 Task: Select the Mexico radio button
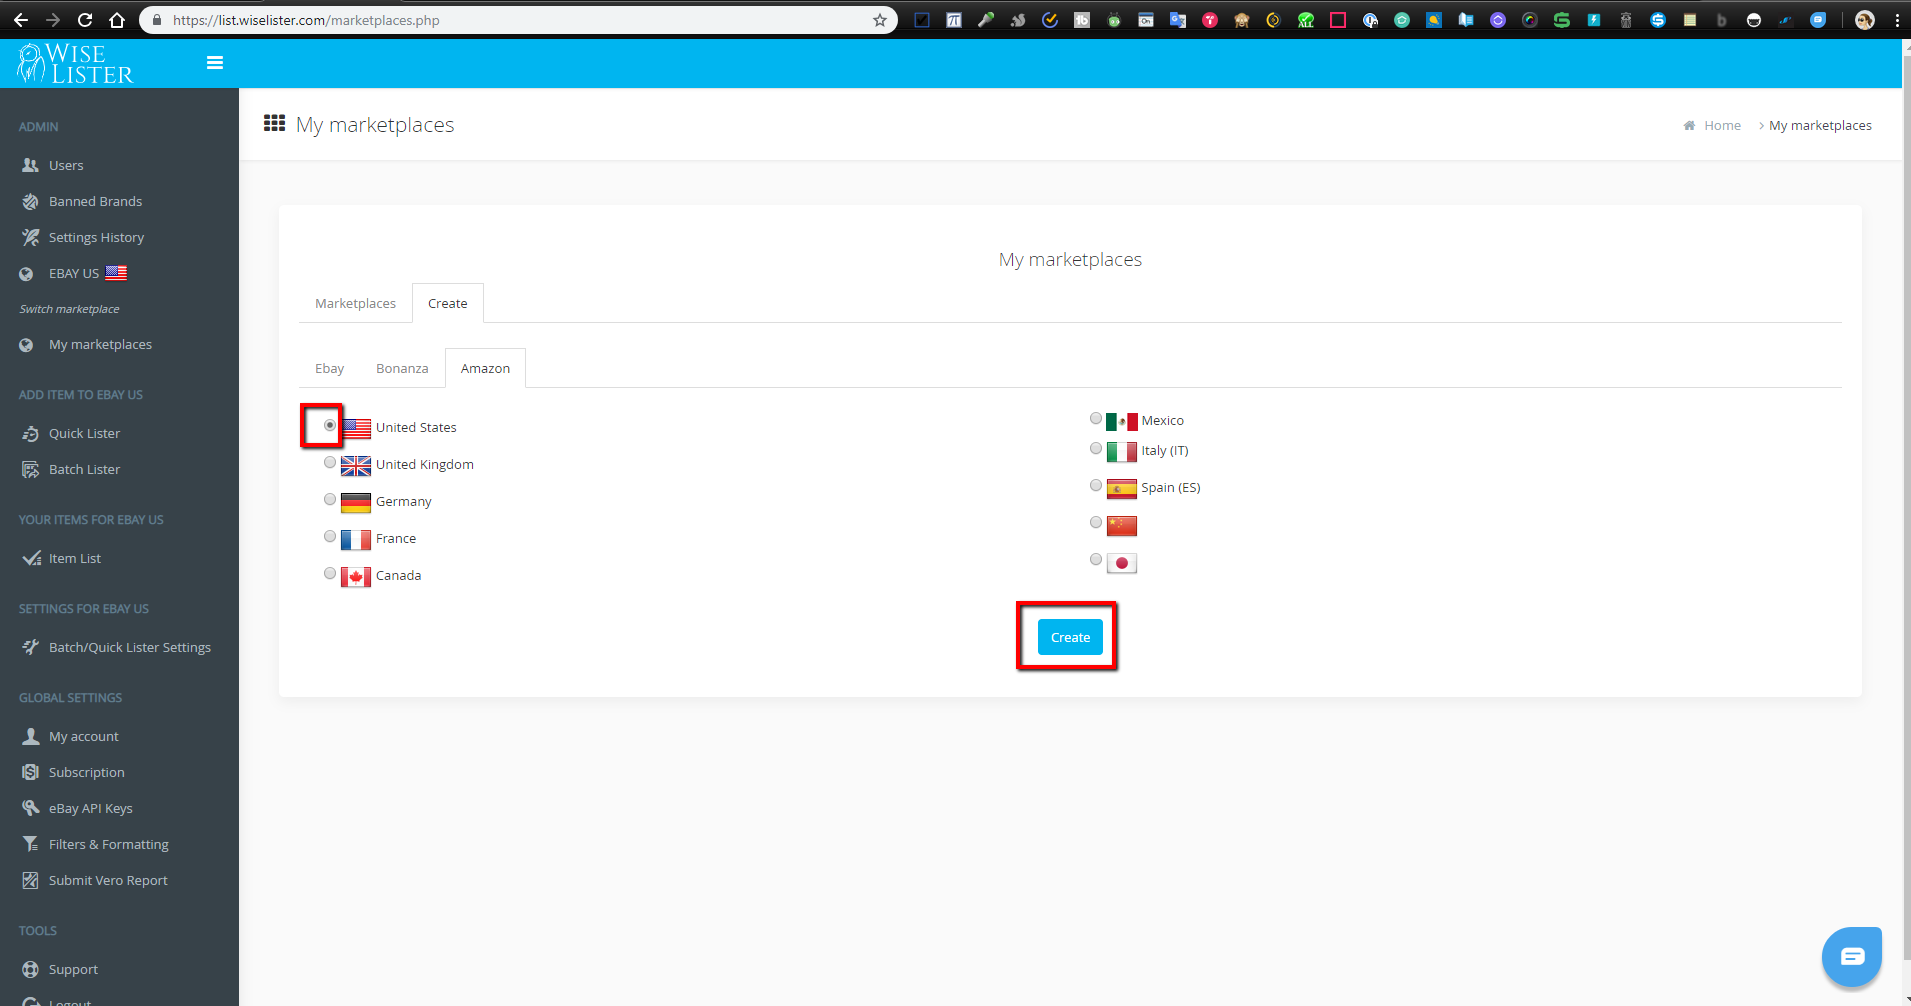click(1096, 418)
